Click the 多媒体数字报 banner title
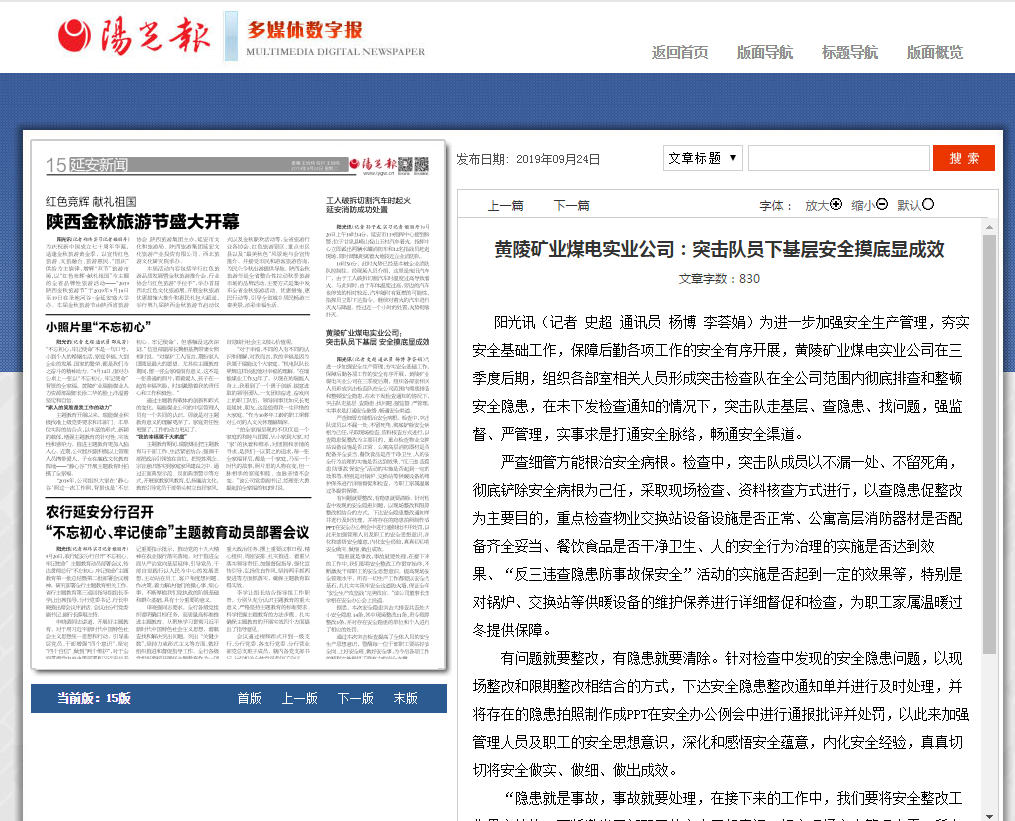 click(x=305, y=30)
